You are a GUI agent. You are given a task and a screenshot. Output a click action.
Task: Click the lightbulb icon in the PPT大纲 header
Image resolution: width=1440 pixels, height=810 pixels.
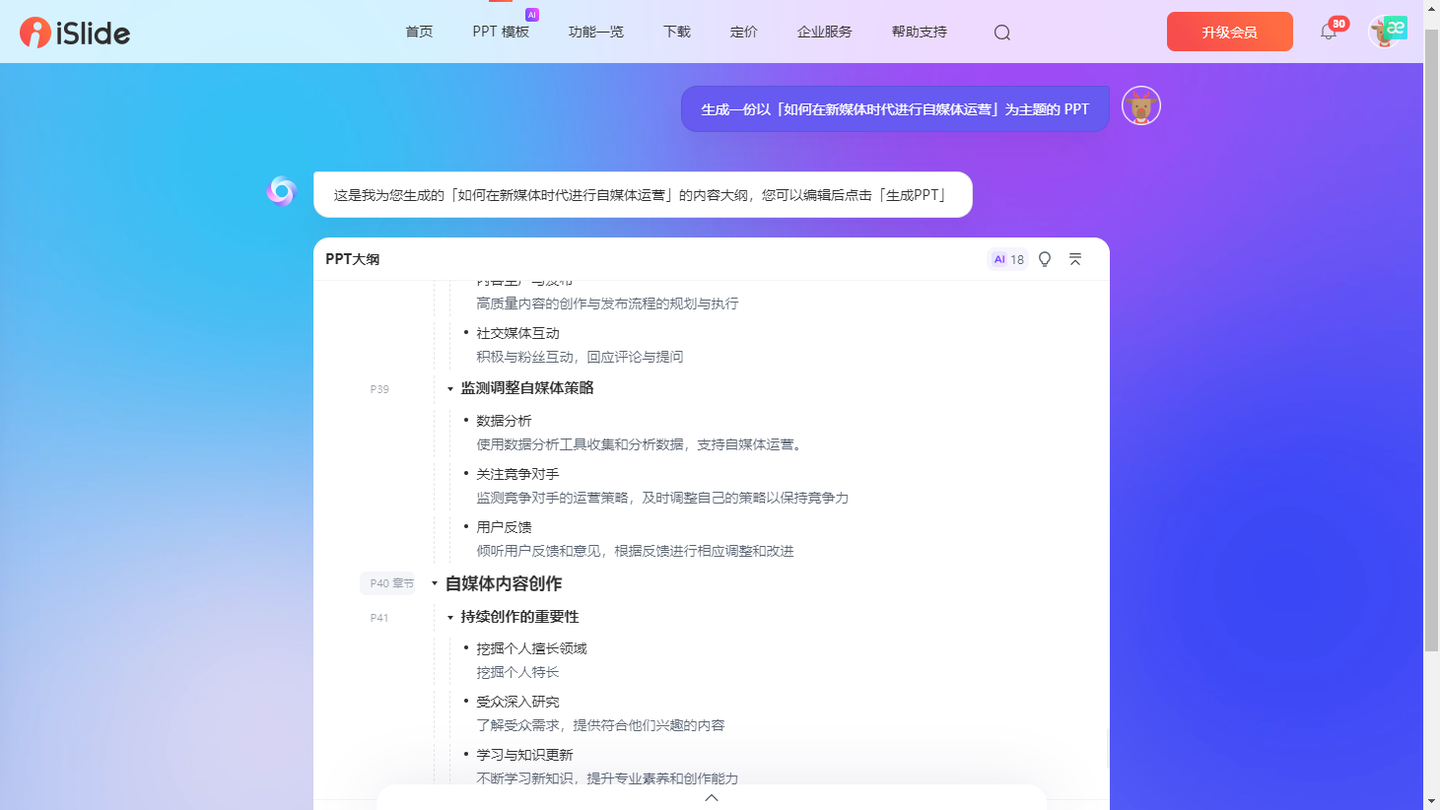1044,259
